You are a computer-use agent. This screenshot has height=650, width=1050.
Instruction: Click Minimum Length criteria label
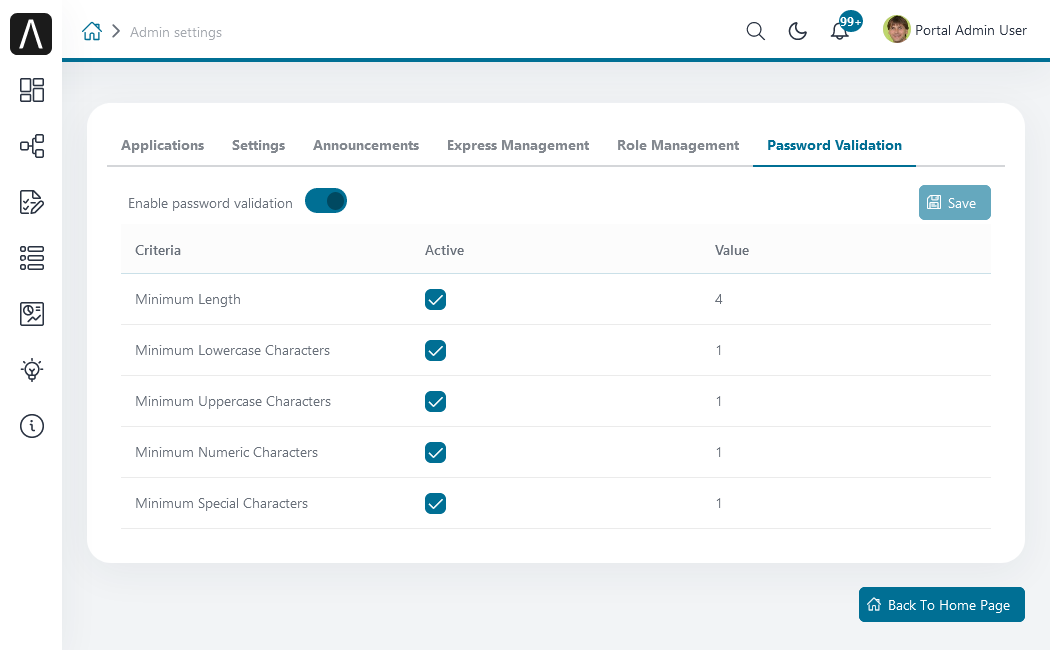point(188,299)
